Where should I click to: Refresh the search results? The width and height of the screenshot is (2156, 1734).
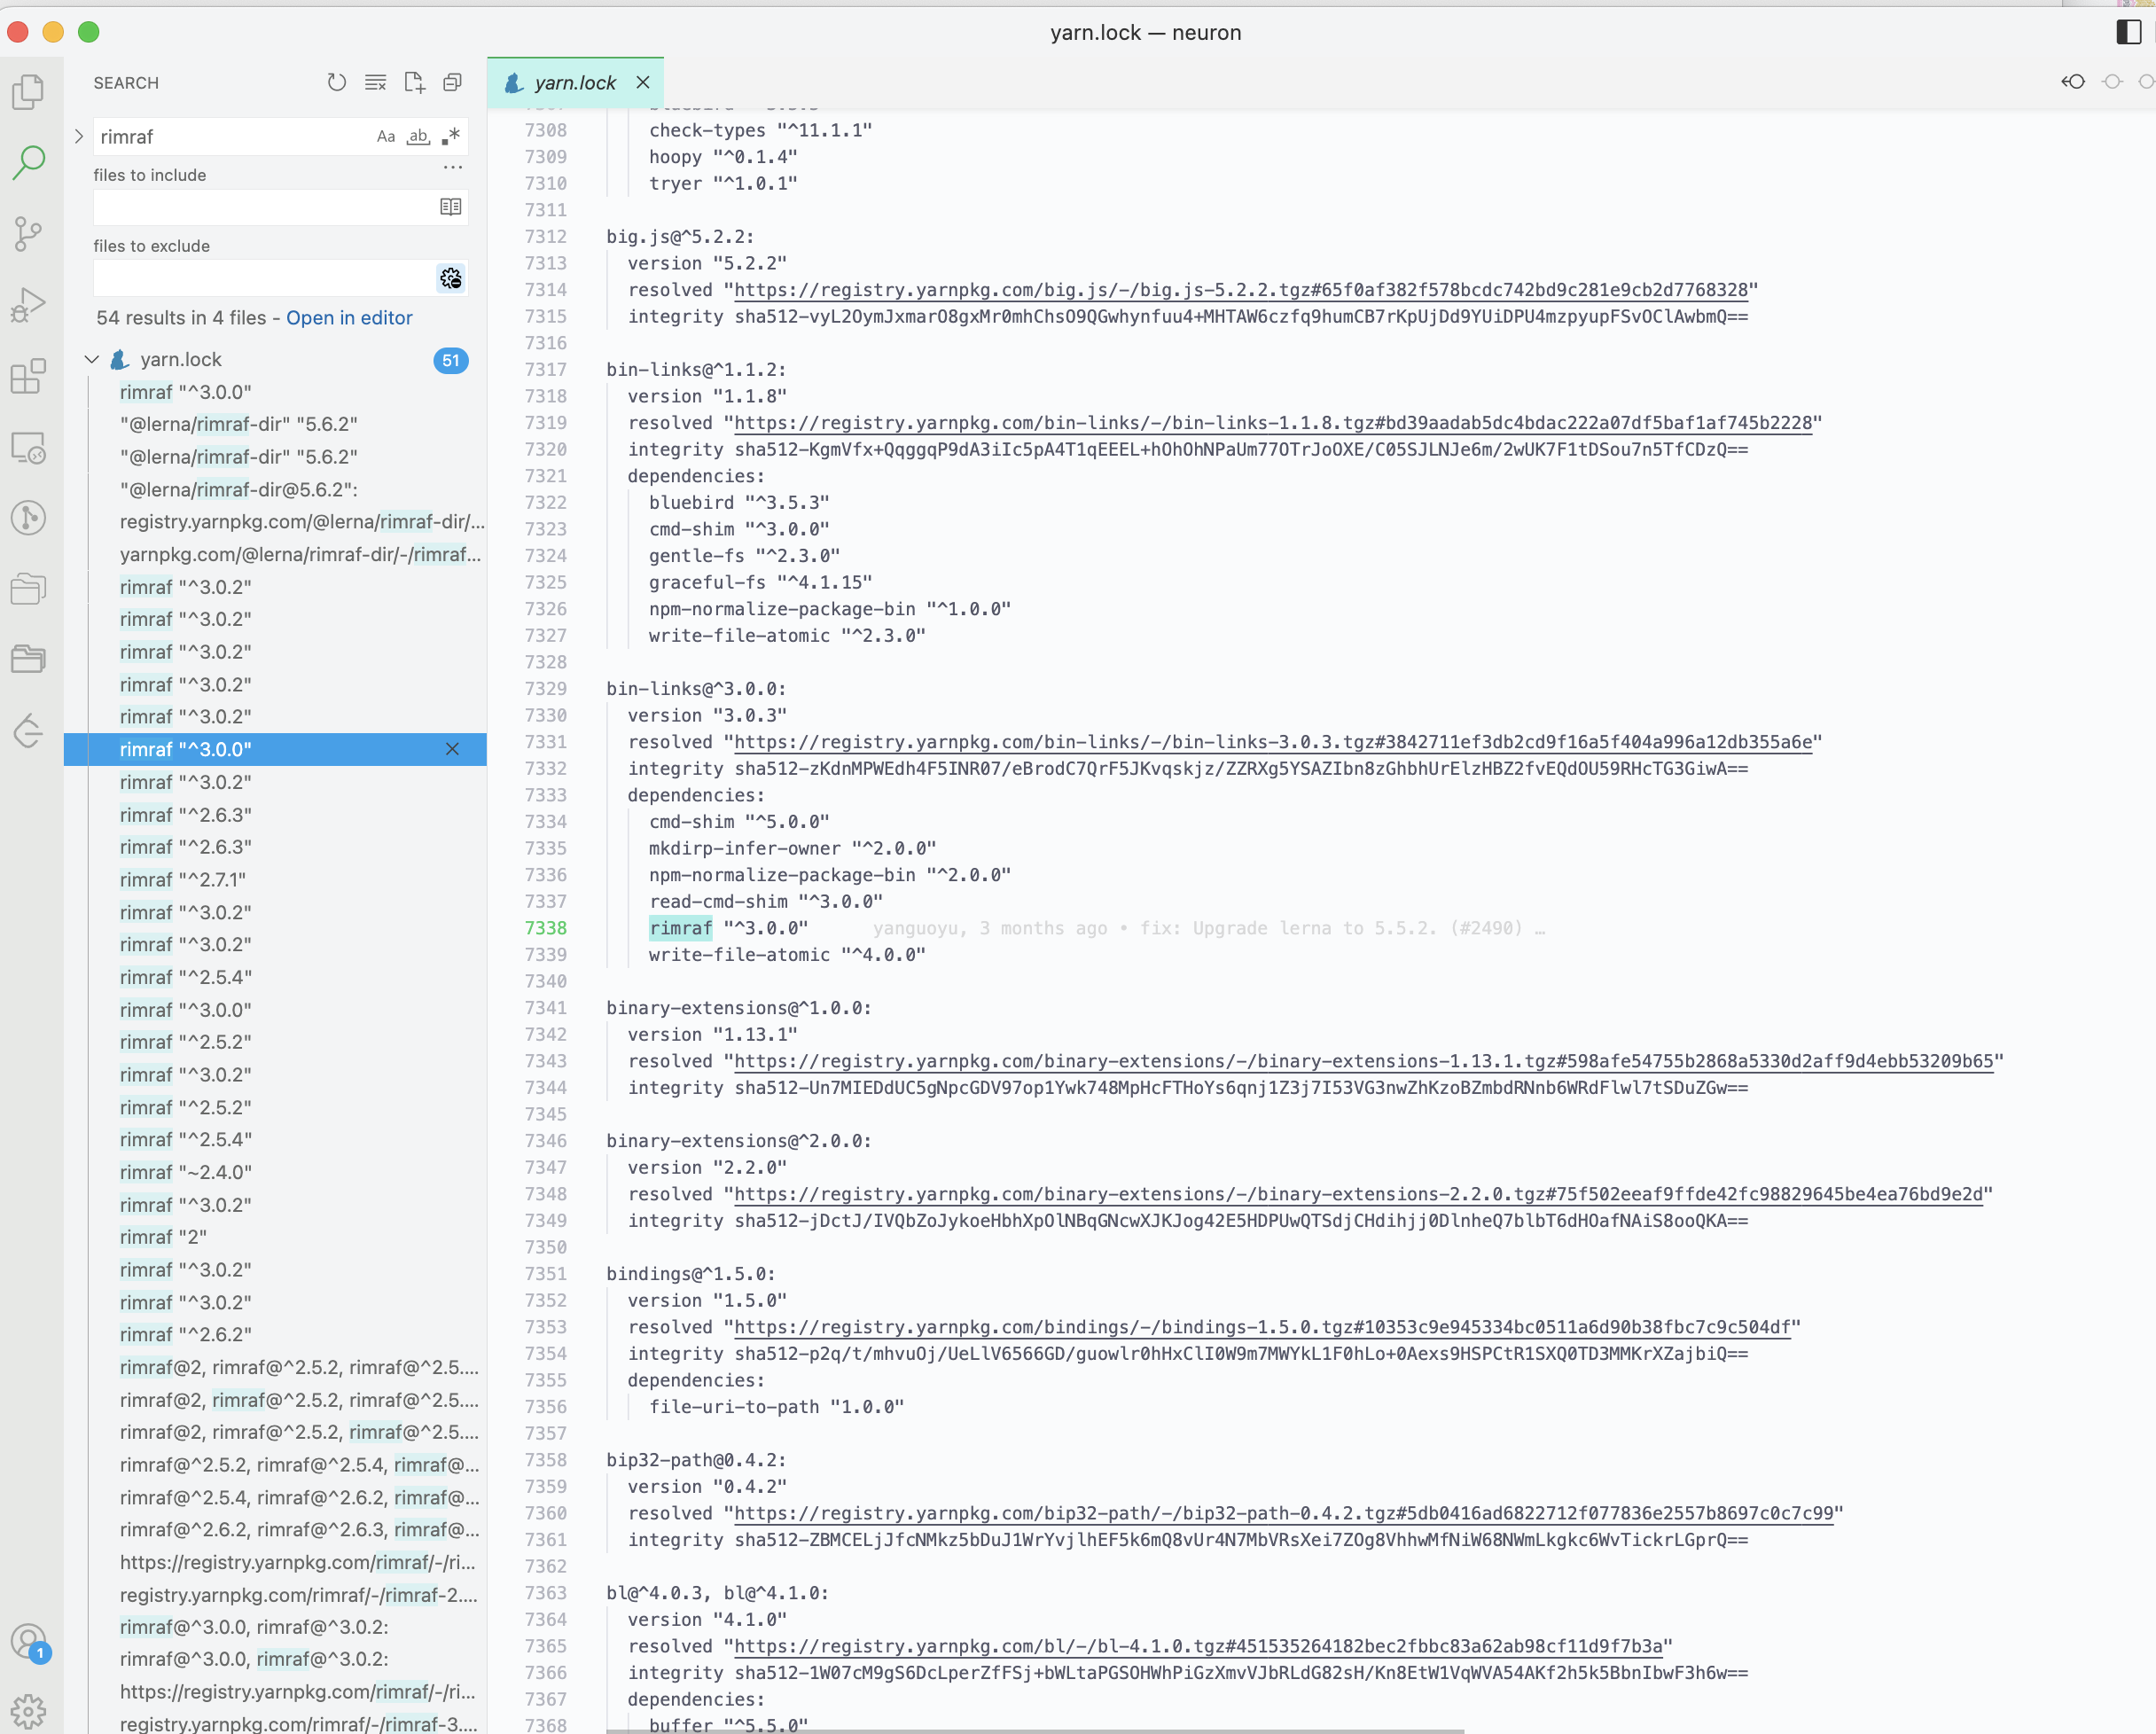pyautogui.click(x=337, y=83)
